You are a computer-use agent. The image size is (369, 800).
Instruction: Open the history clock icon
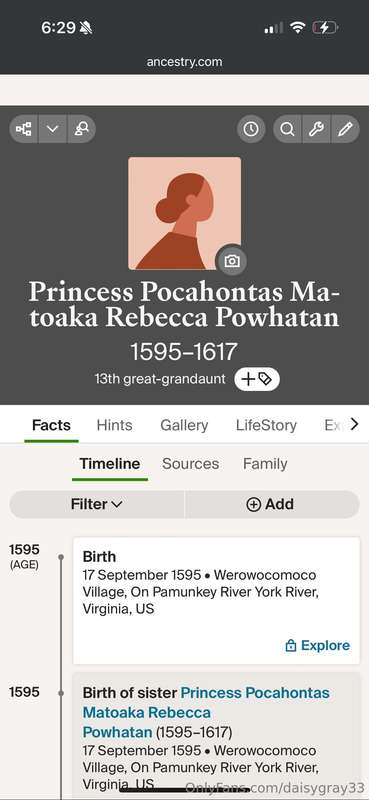click(x=251, y=129)
